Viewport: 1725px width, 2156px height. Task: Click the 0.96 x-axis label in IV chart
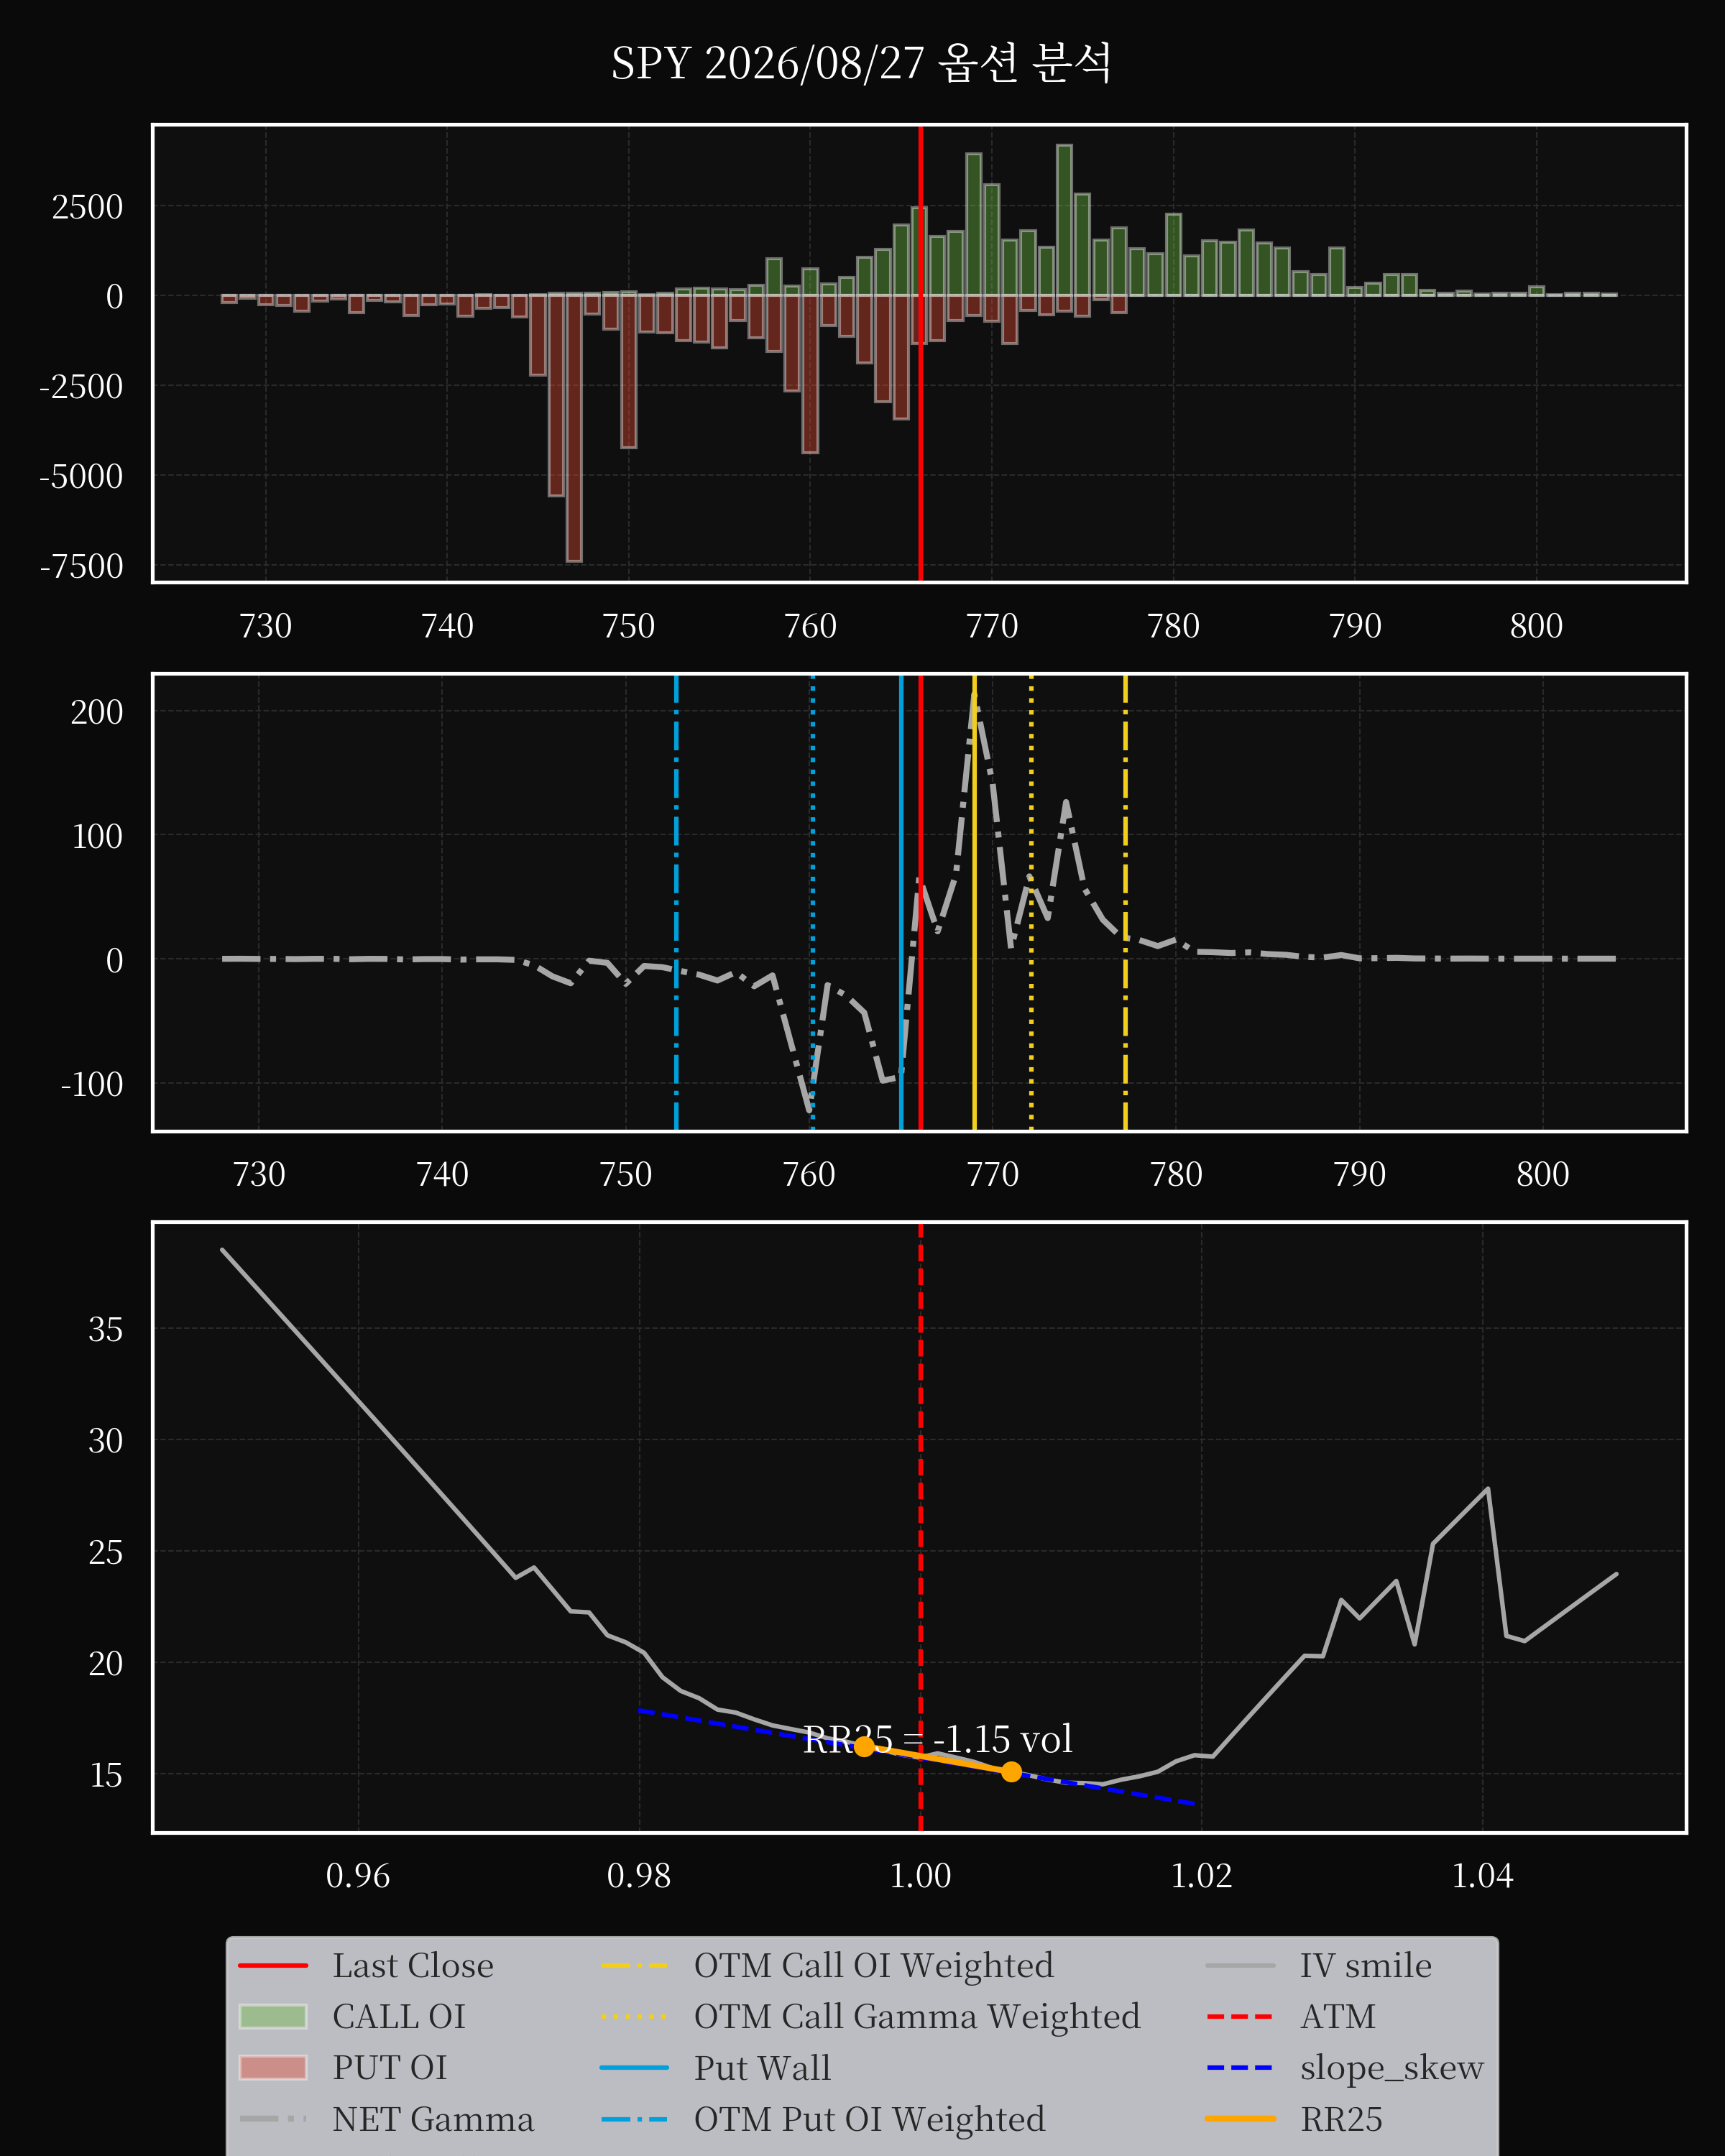(x=358, y=1875)
